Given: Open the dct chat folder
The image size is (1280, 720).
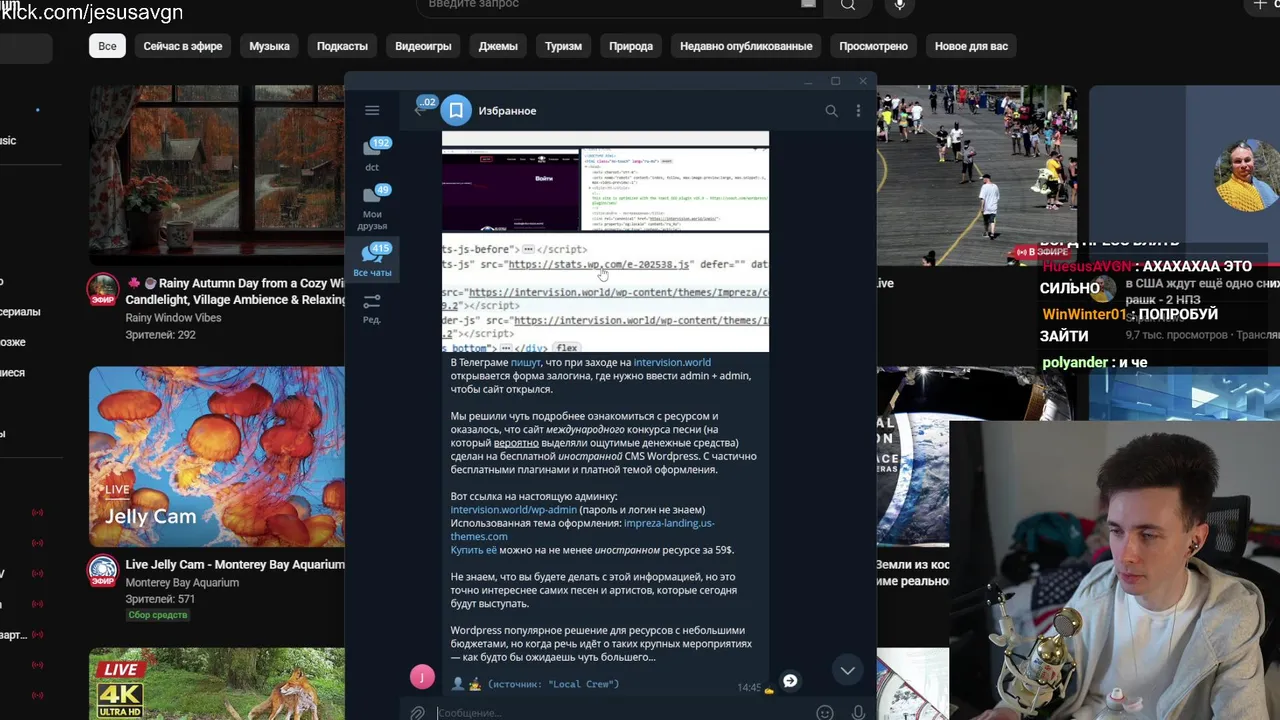Looking at the screenshot, I should pos(372,155).
